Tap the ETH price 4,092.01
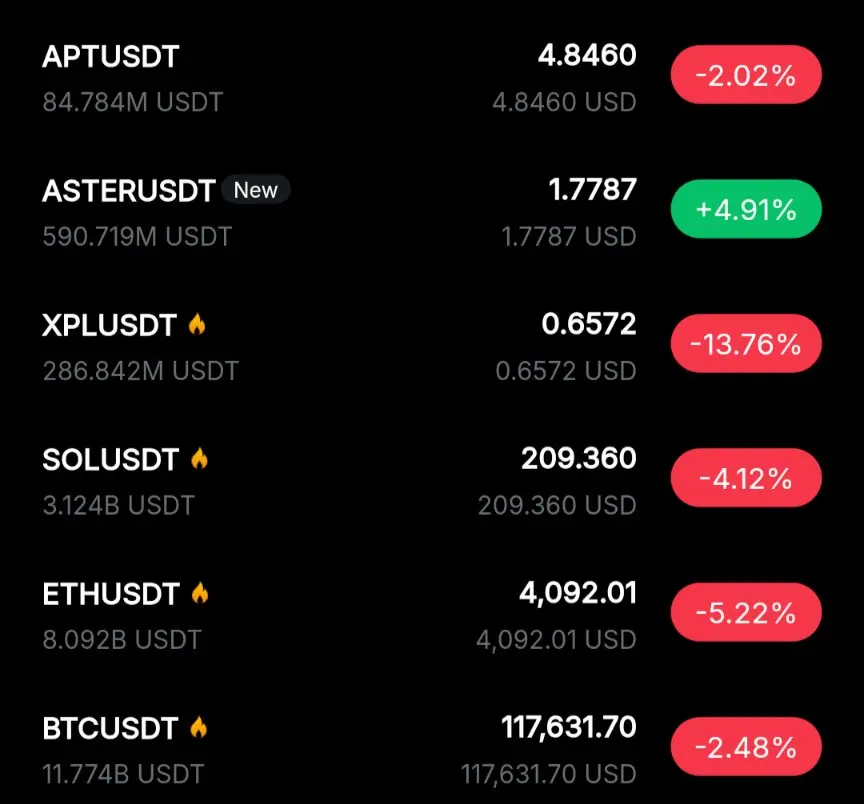The height and width of the screenshot is (804, 864). [x=578, y=593]
